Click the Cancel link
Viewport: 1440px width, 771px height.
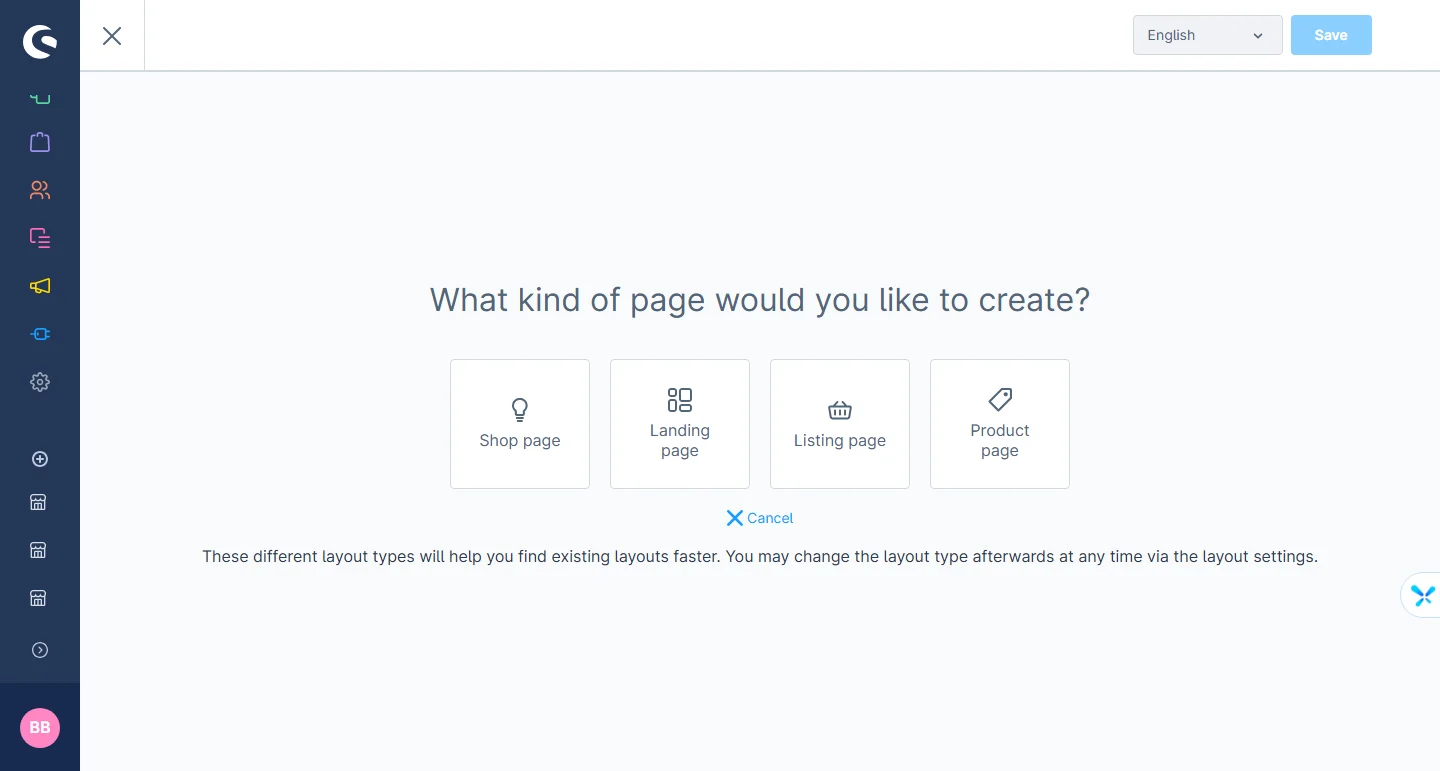pos(760,518)
